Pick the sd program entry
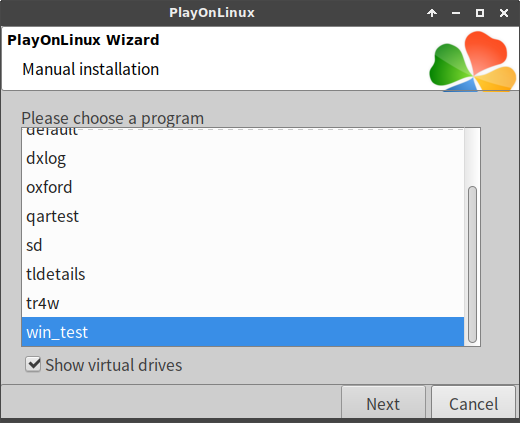The width and height of the screenshot is (520, 423). [x=243, y=245]
